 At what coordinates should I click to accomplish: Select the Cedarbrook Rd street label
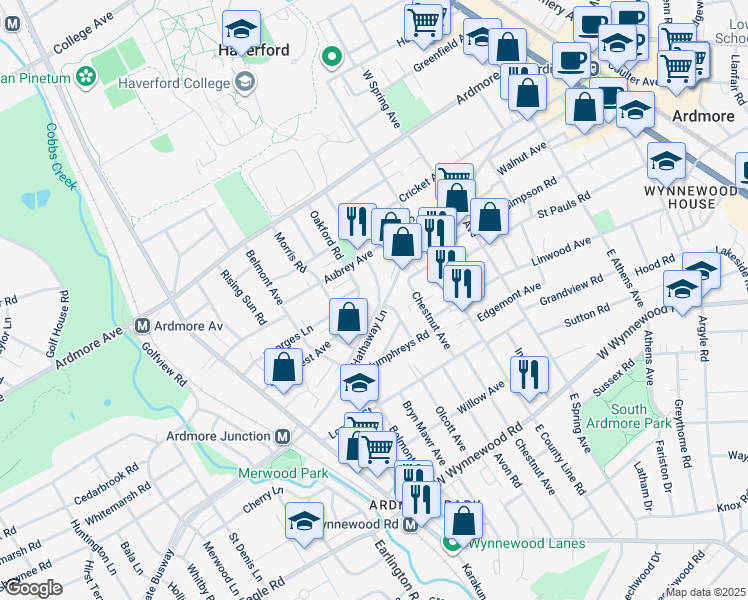(106, 483)
